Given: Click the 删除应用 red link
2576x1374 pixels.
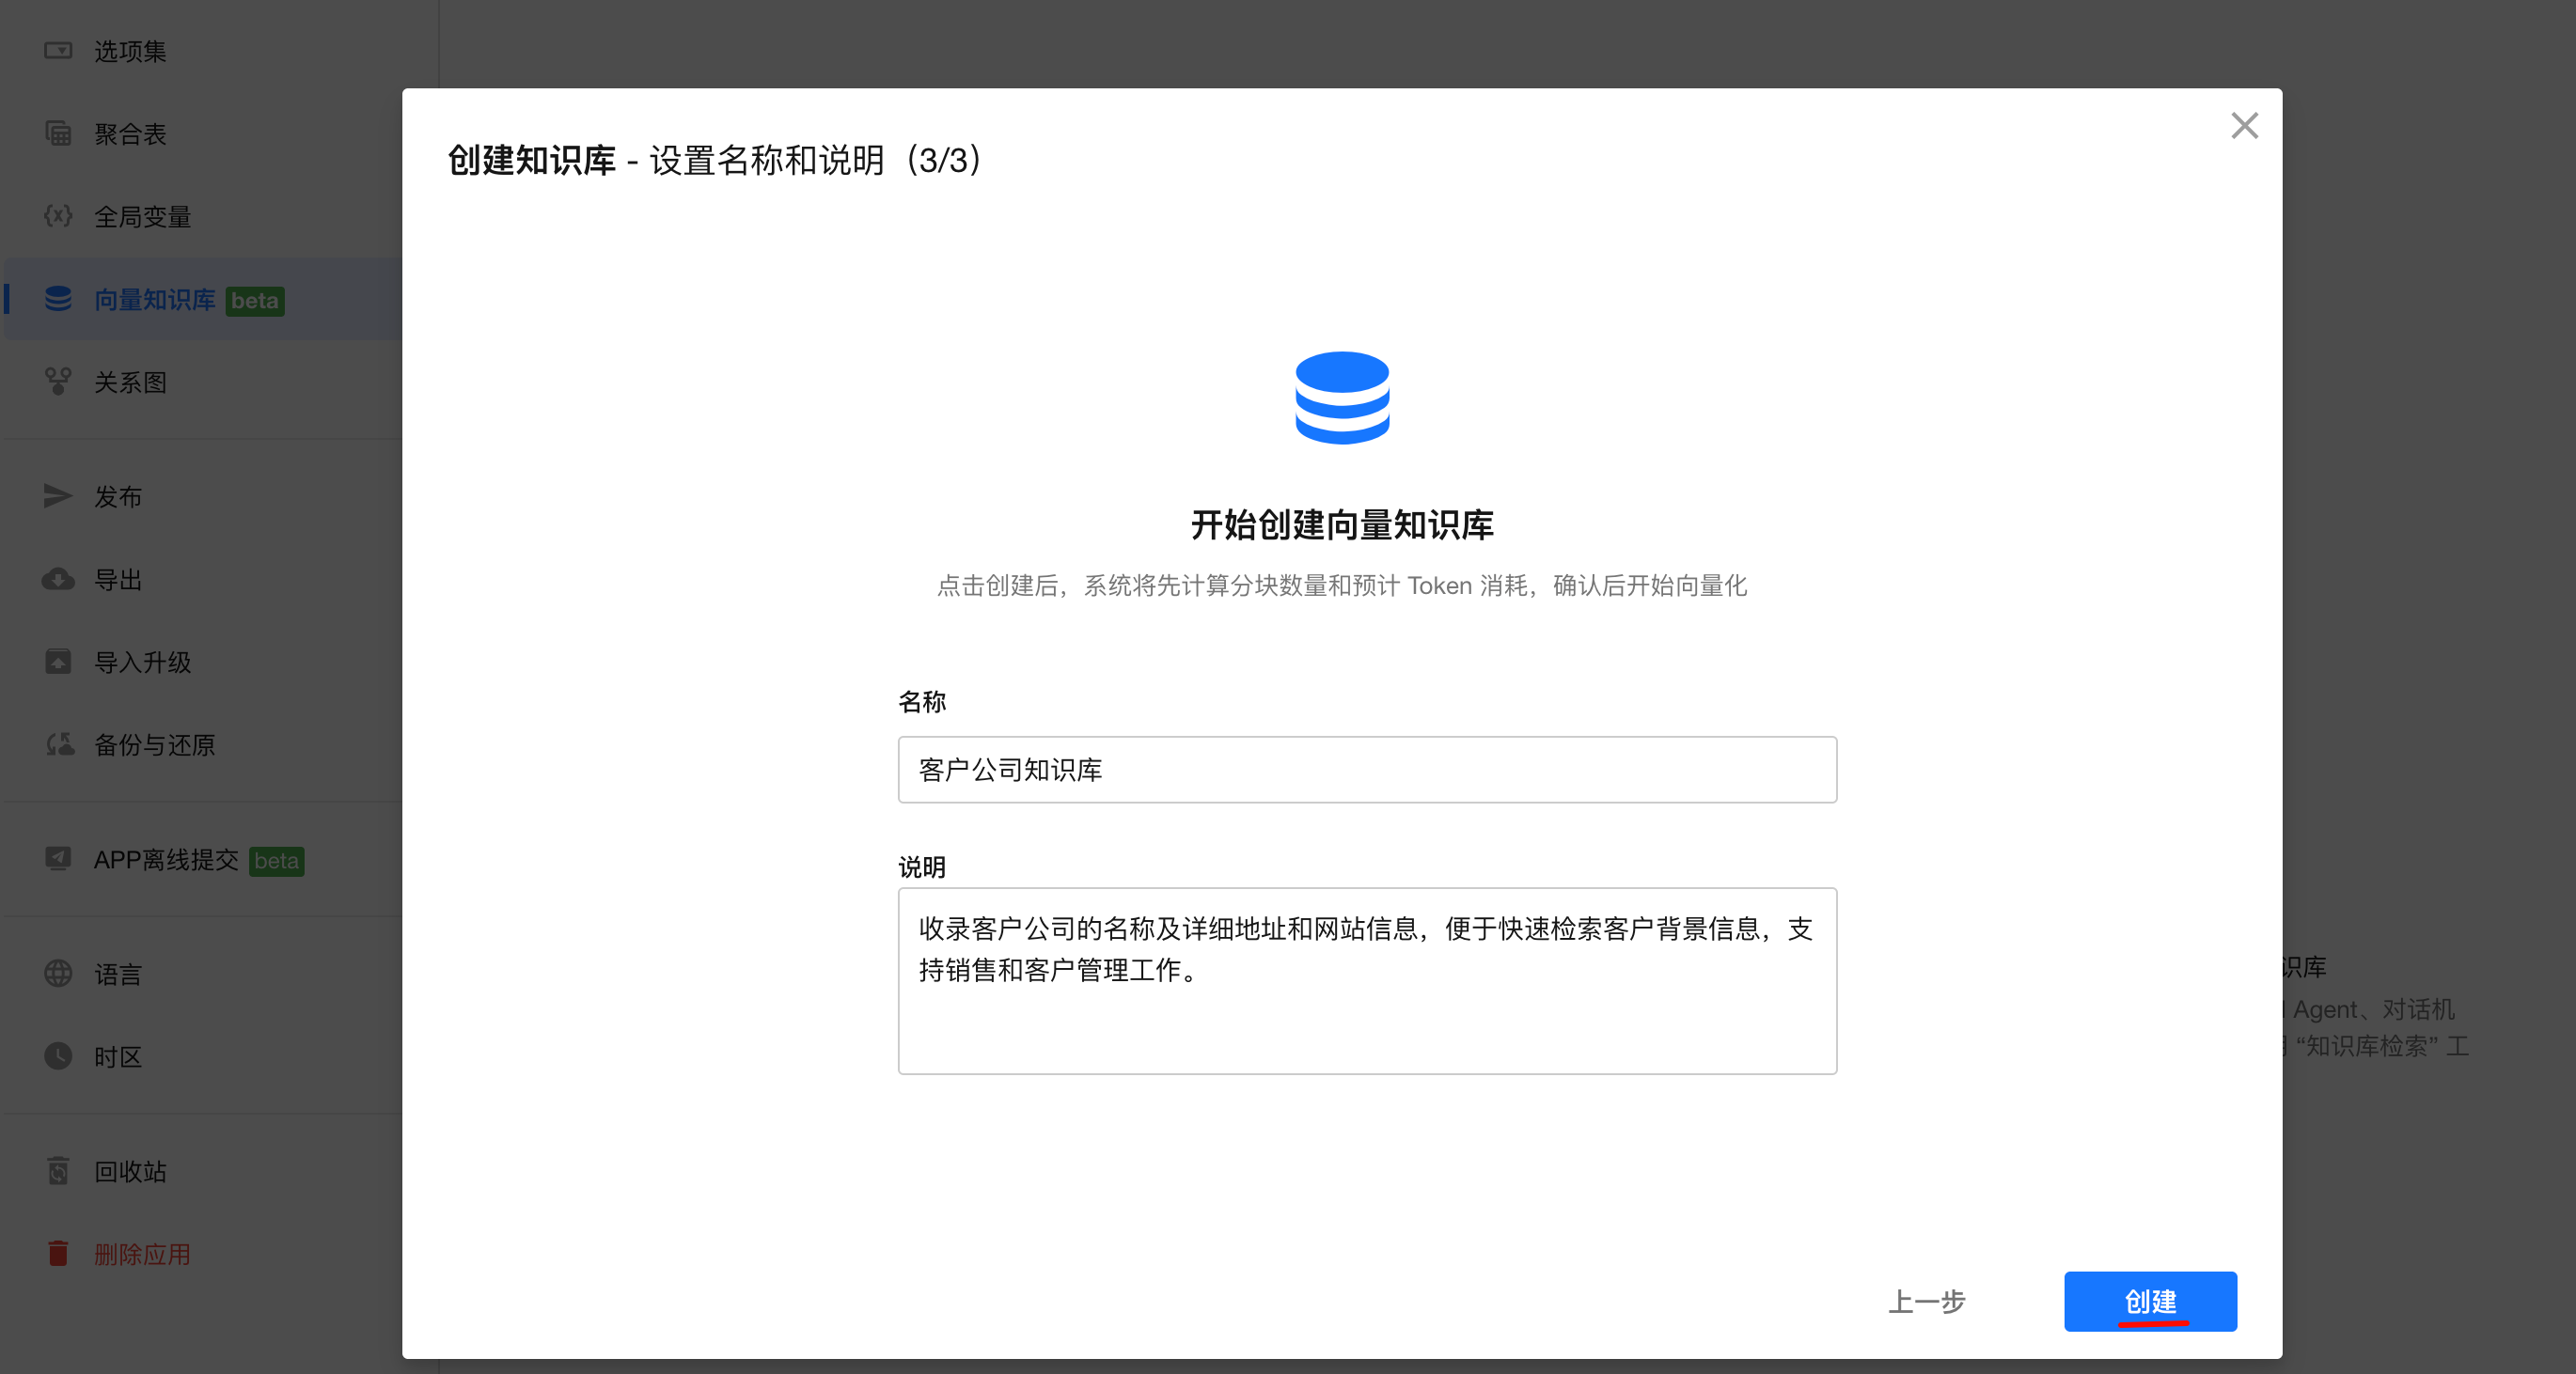Looking at the screenshot, I should pyautogui.click(x=142, y=1254).
